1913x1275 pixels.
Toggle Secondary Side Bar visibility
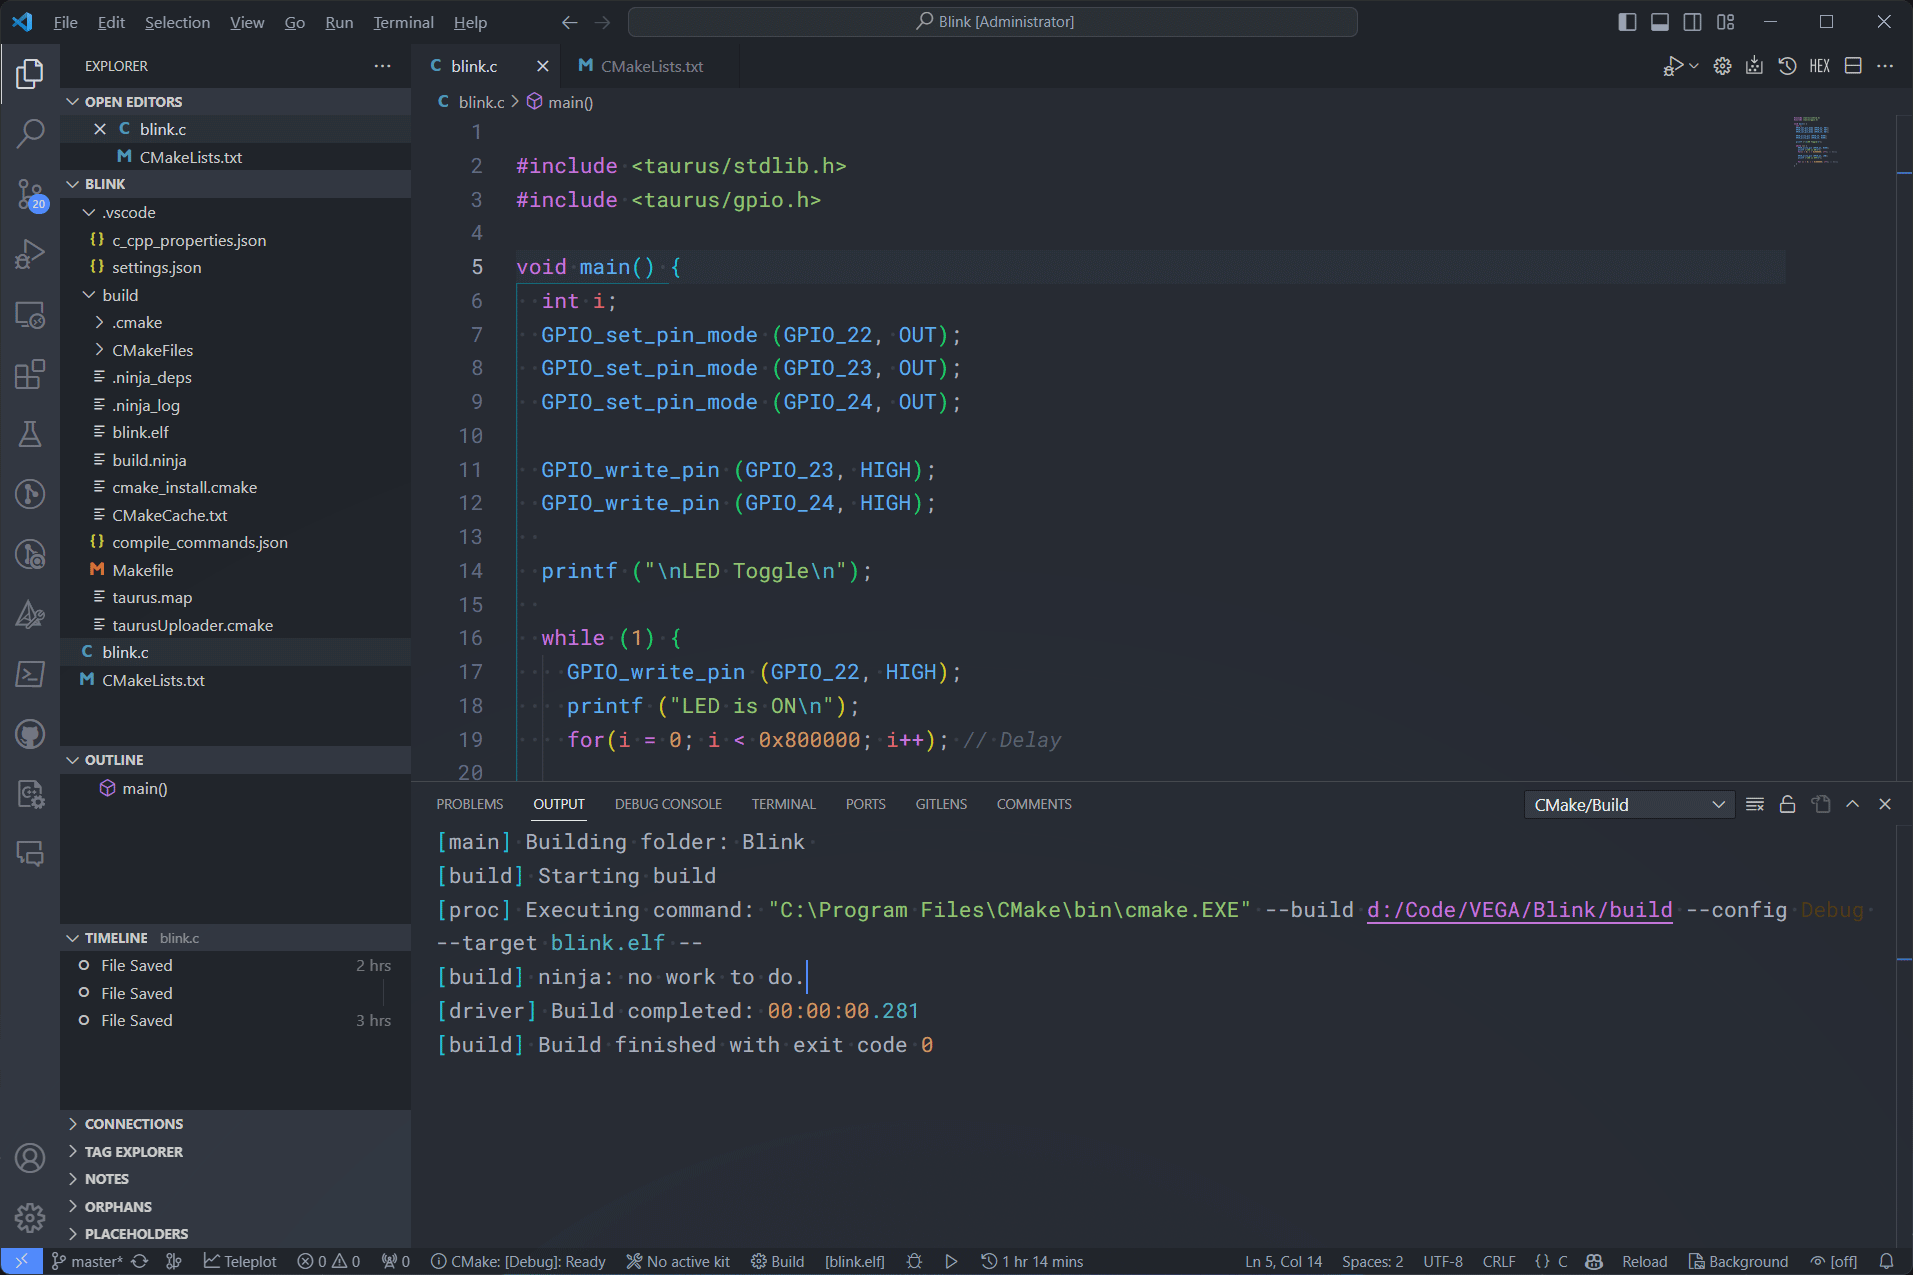click(x=1693, y=22)
